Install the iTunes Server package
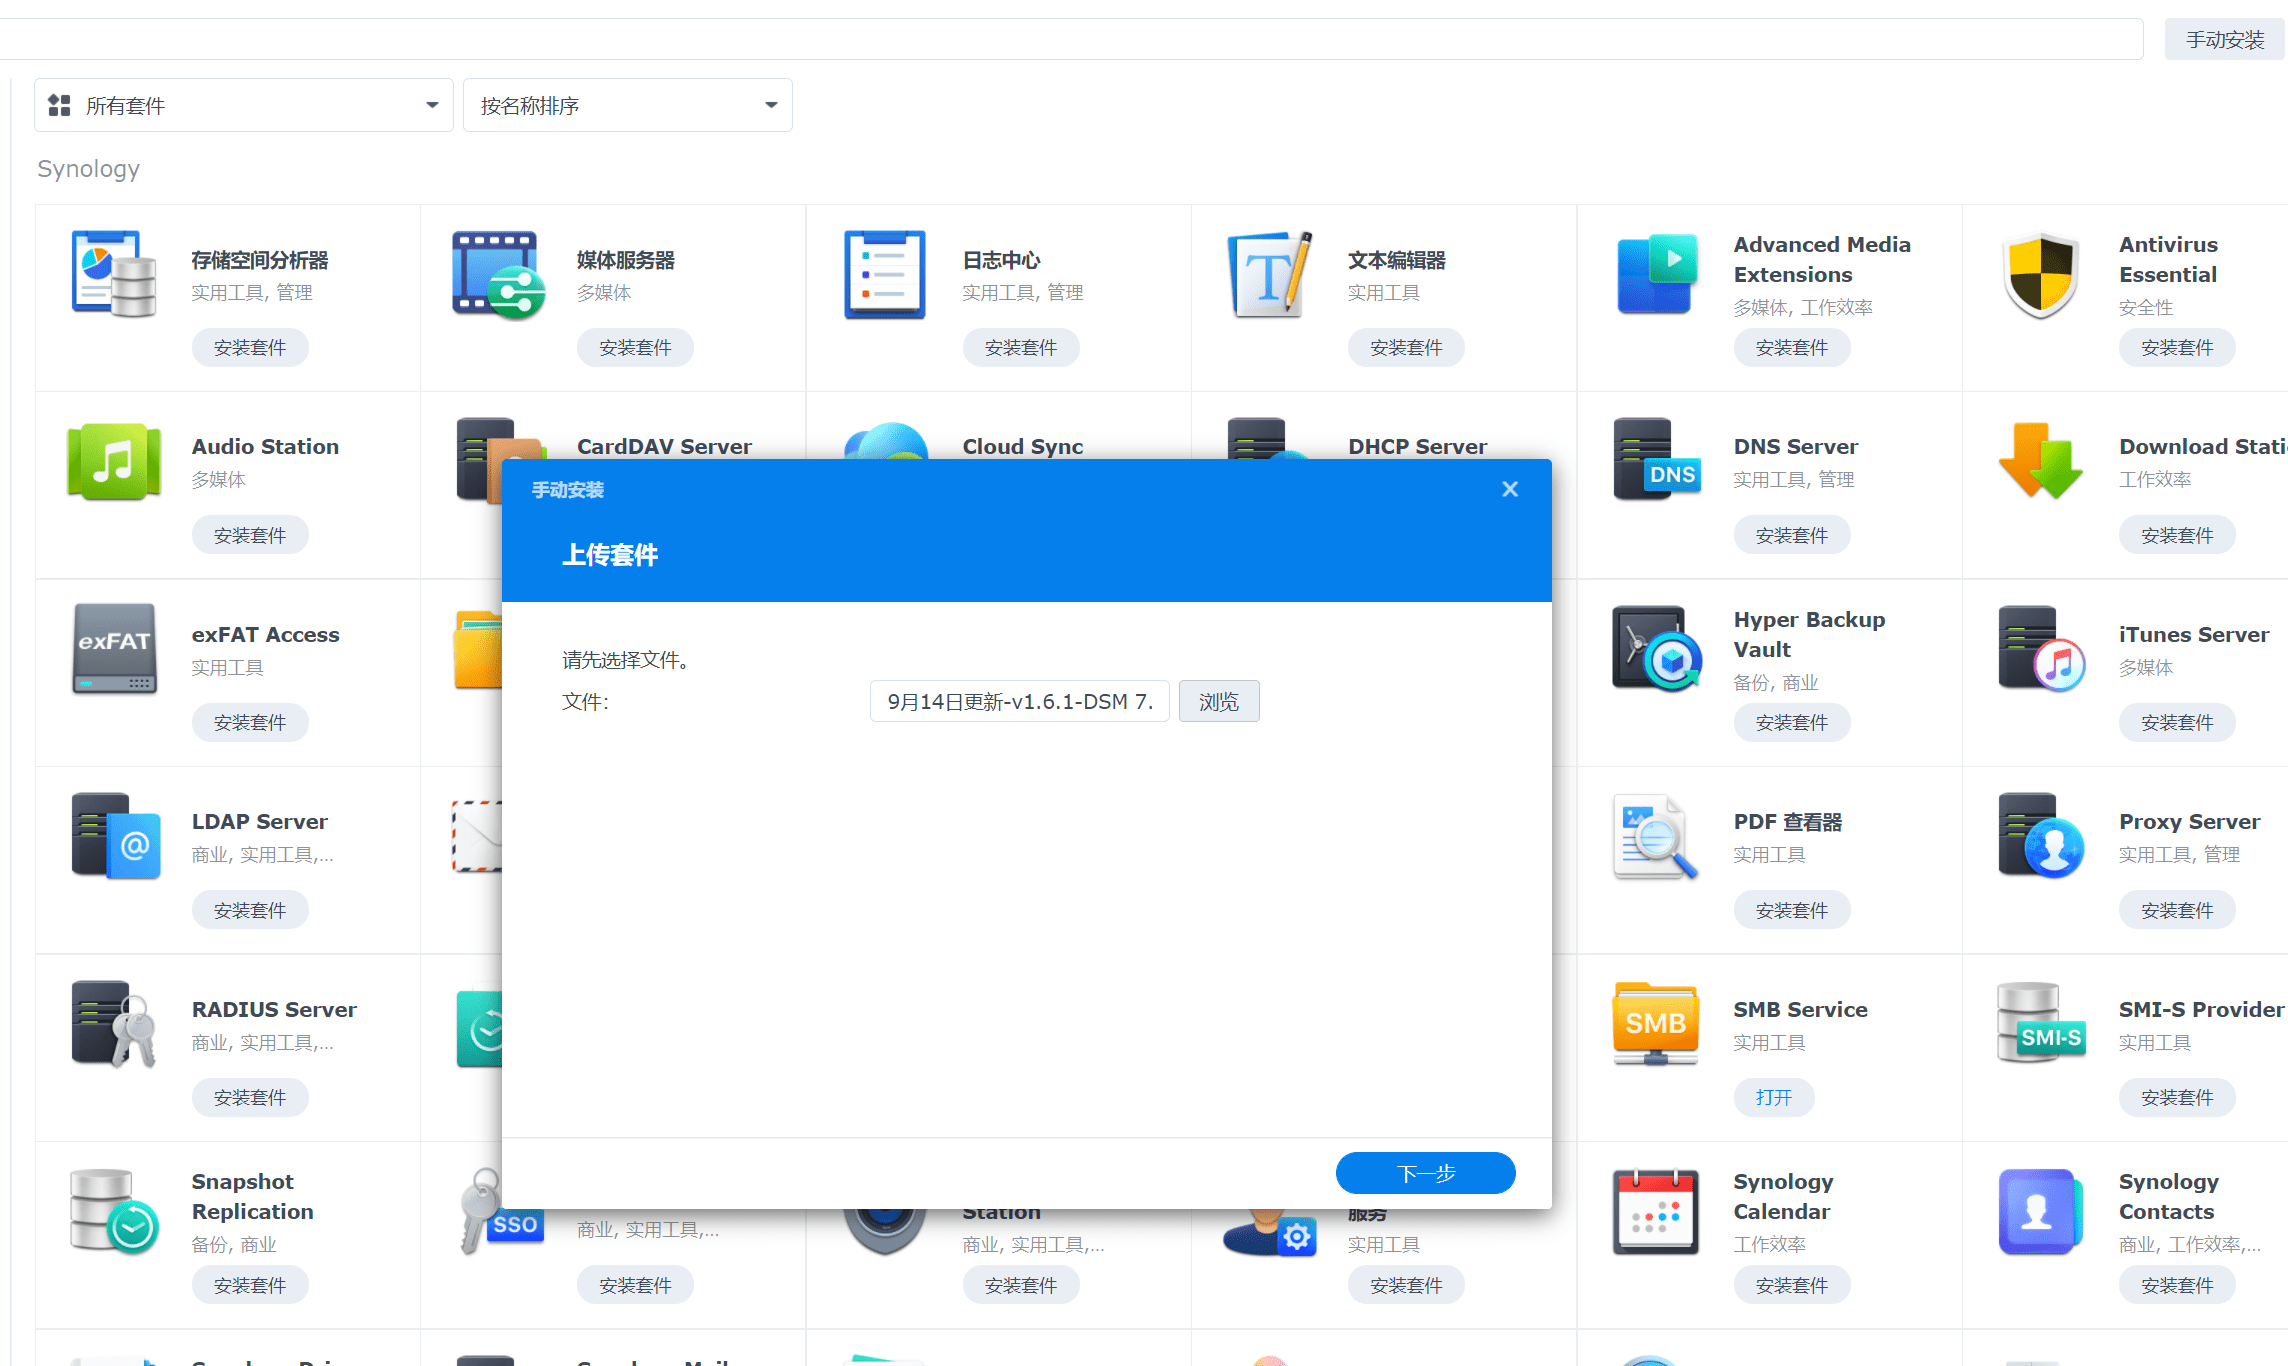2288x1366 pixels. coord(2177,723)
